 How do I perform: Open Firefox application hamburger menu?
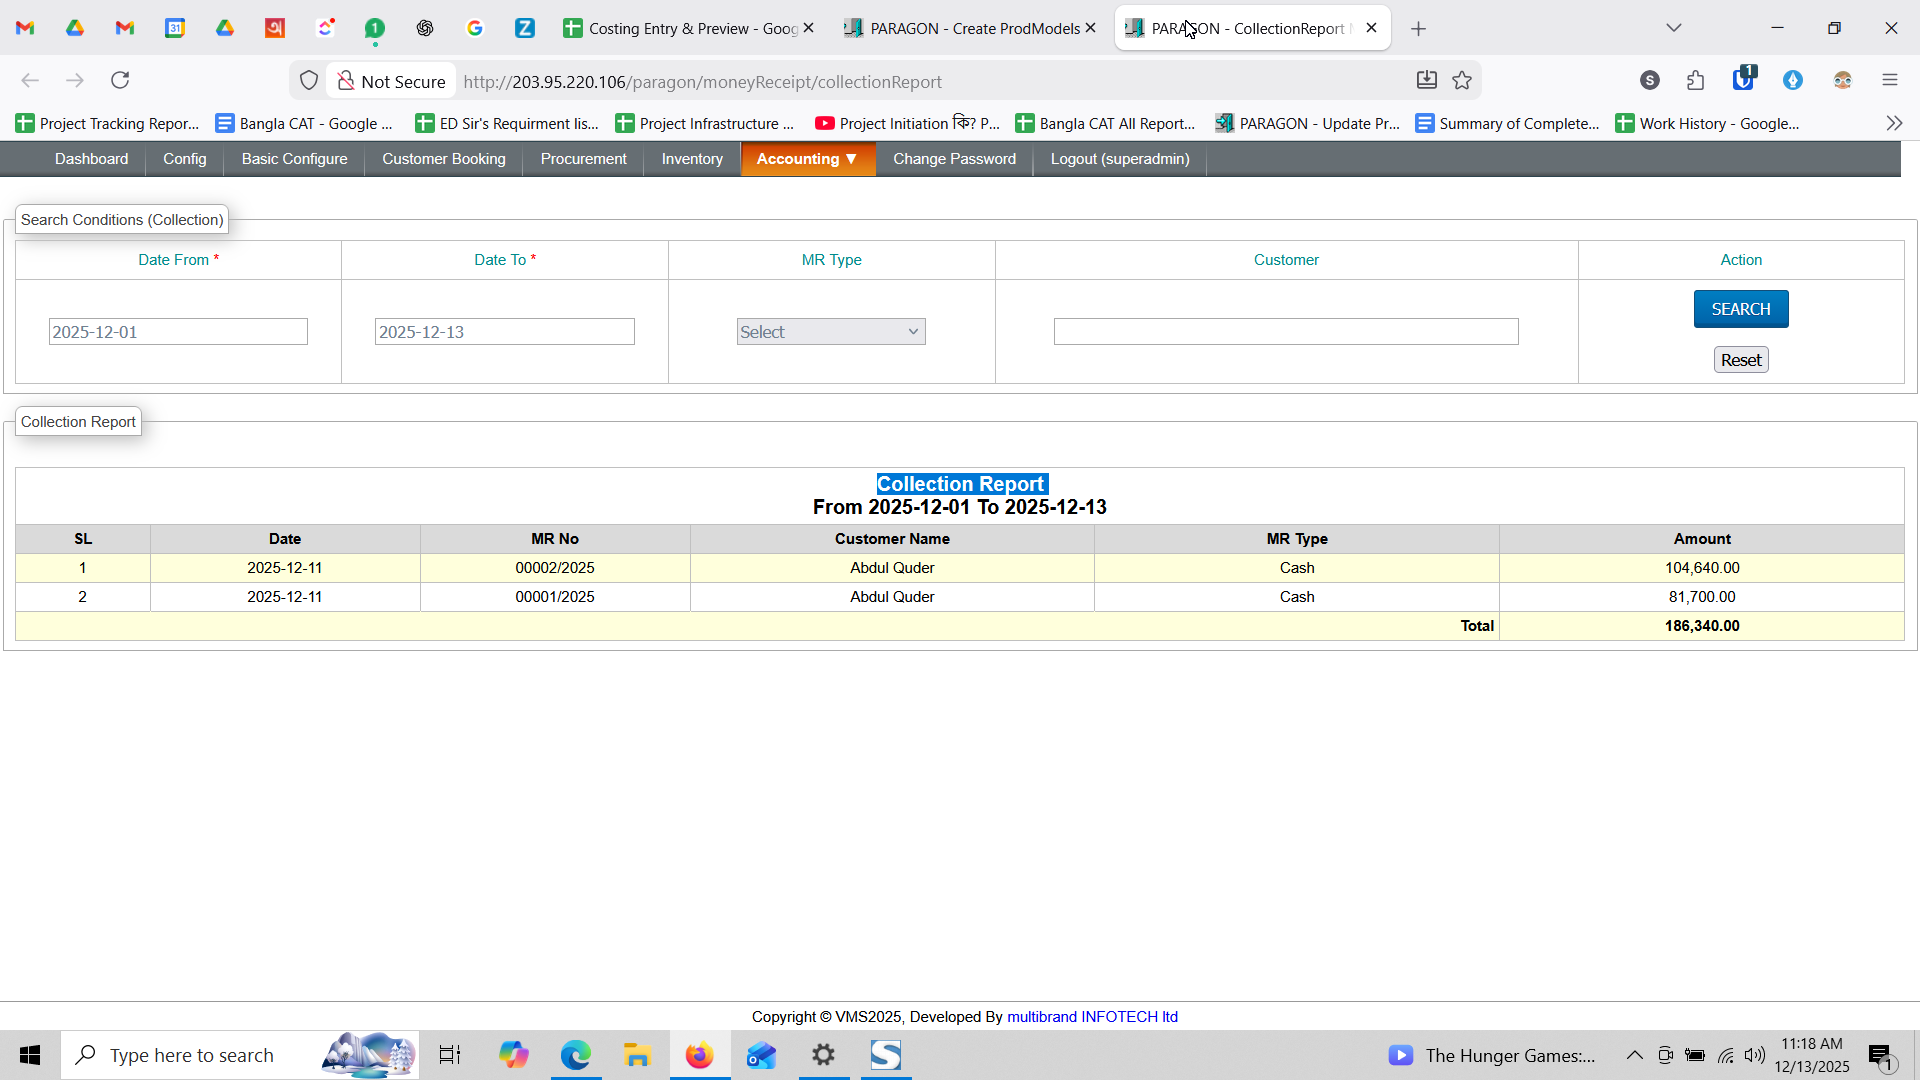(x=1889, y=80)
